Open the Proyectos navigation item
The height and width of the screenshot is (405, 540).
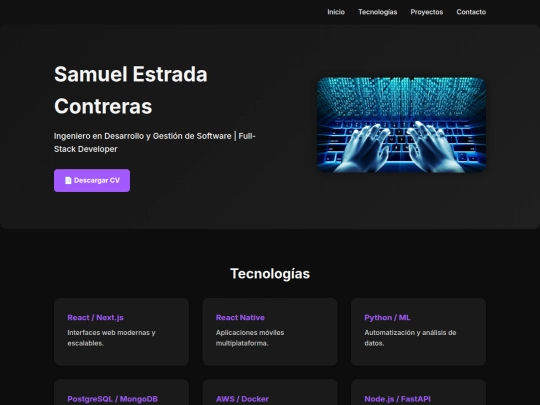click(426, 12)
